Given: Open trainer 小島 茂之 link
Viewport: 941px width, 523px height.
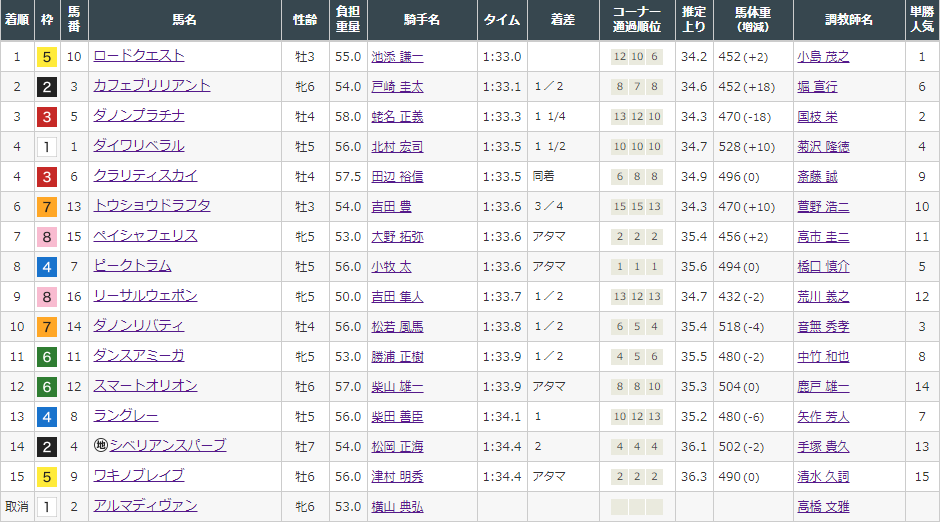Looking at the screenshot, I should pos(823,57).
